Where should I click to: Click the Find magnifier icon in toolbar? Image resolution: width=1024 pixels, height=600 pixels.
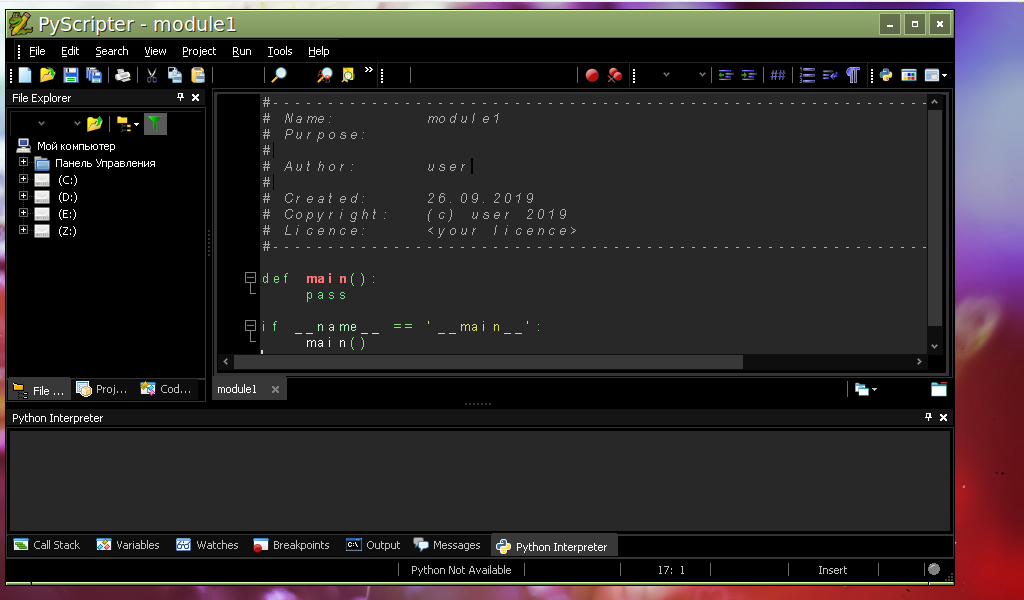(279, 75)
